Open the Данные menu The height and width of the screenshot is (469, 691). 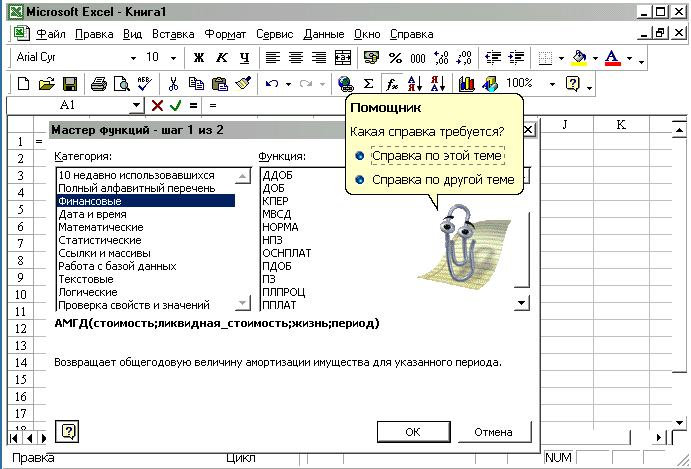click(323, 34)
